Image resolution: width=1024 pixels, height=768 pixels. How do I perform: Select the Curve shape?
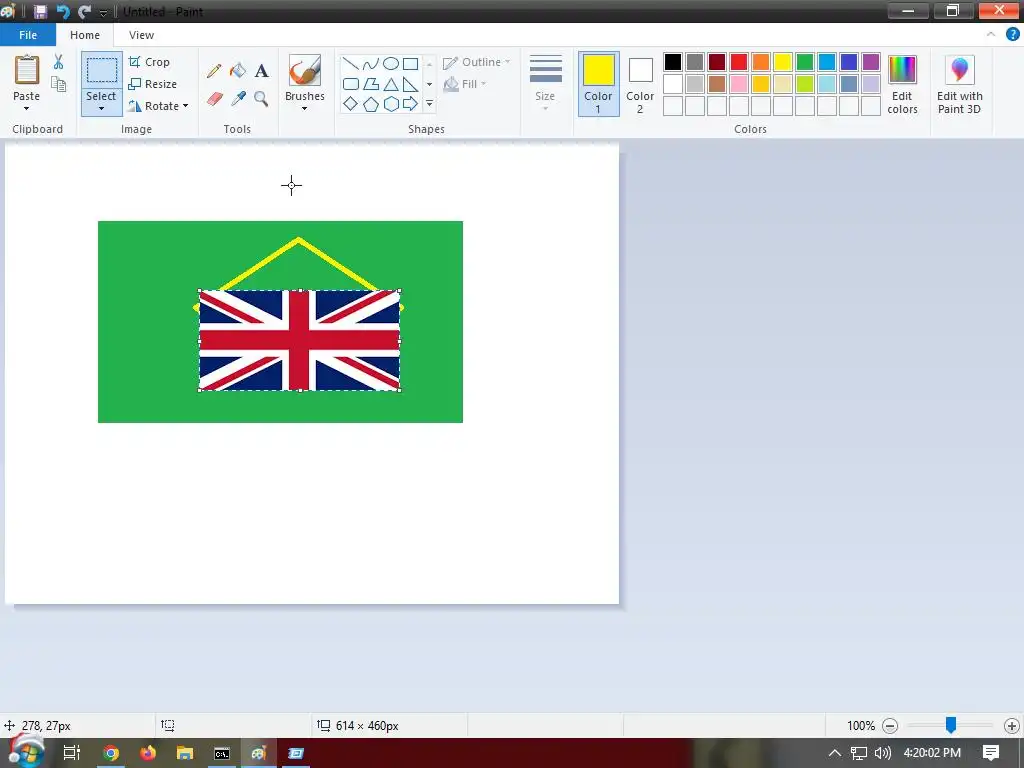point(370,63)
